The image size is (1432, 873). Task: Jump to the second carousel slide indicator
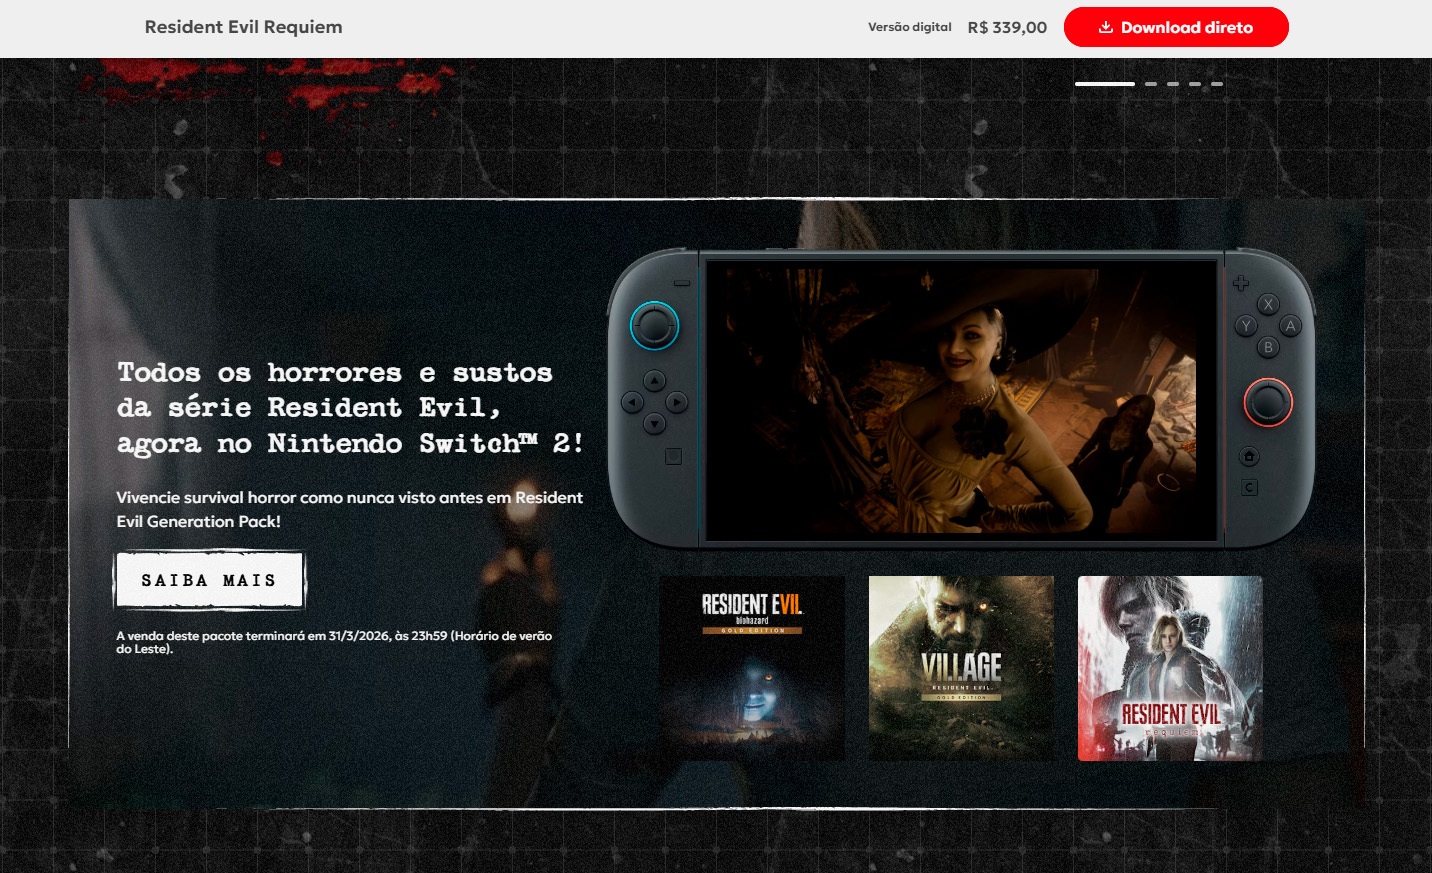point(1151,84)
